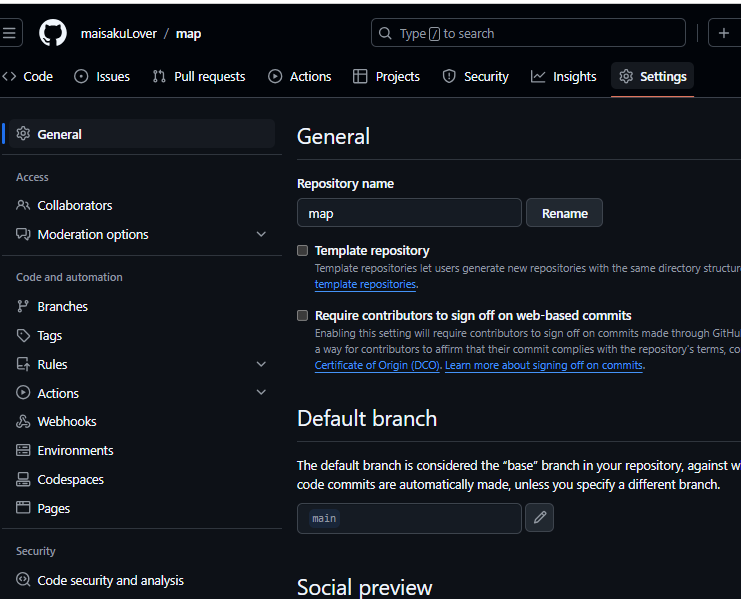Open the hamburger navigation menu
This screenshot has height=599, width=741.
click(9, 33)
